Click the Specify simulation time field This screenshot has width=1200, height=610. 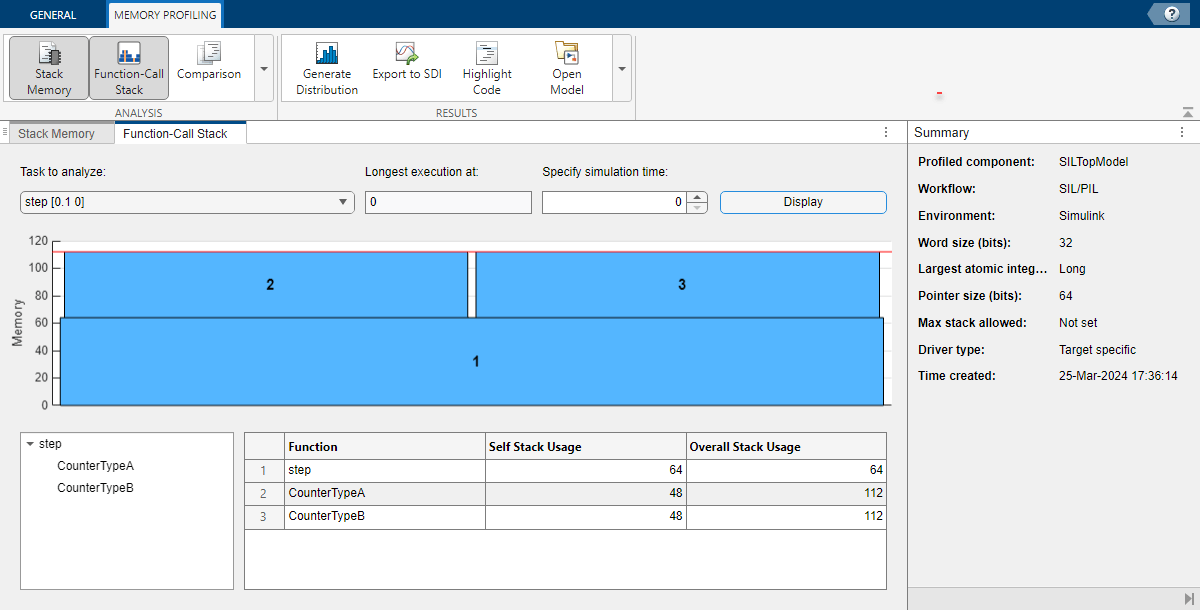pos(614,202)
